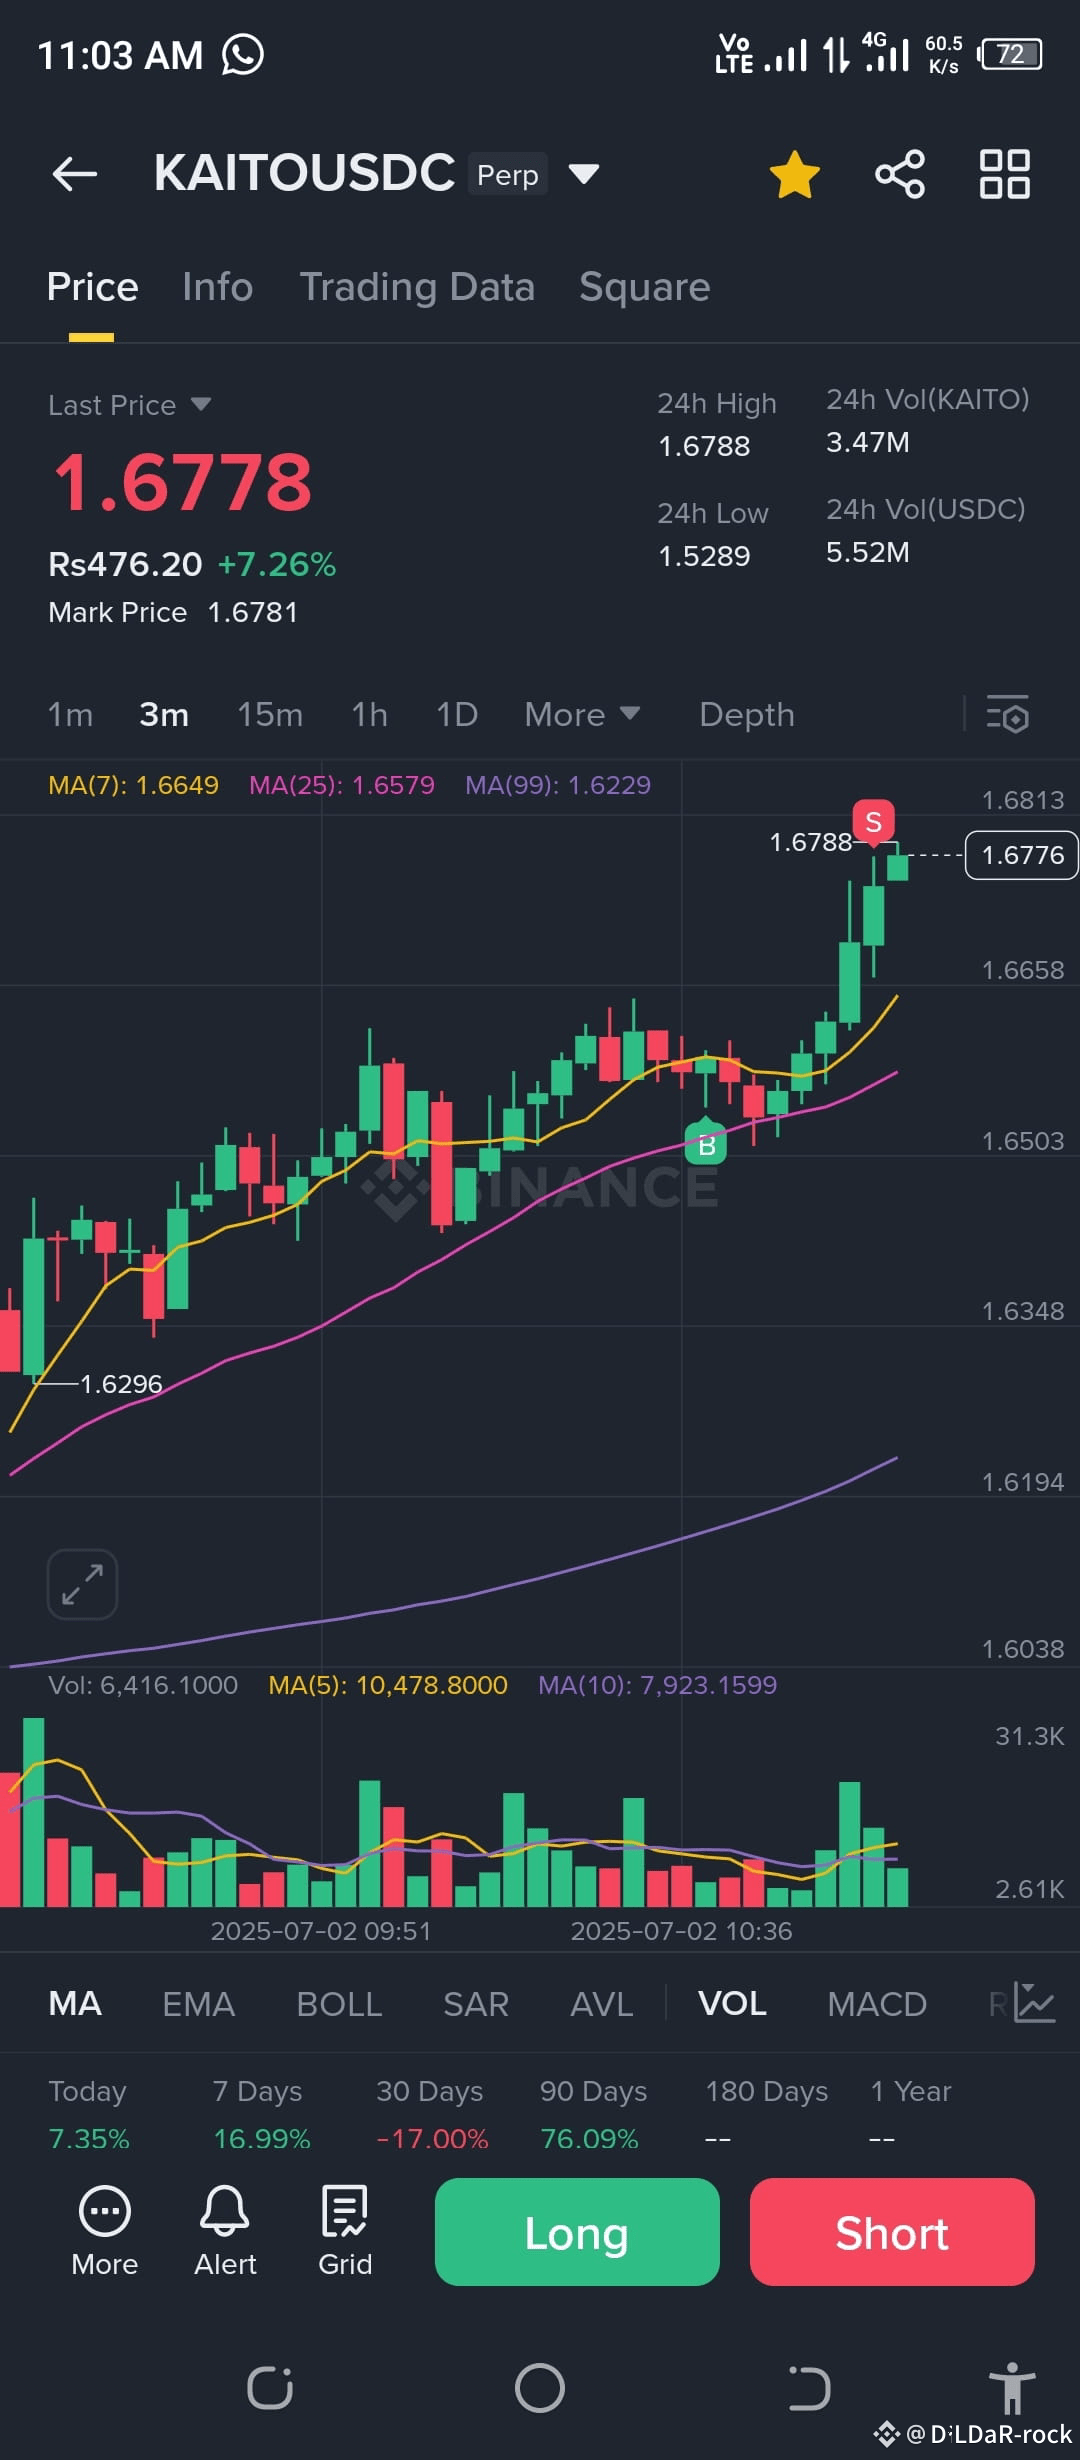Expand chart to fullscreen with arrows icon

[x=82, y=1584]
